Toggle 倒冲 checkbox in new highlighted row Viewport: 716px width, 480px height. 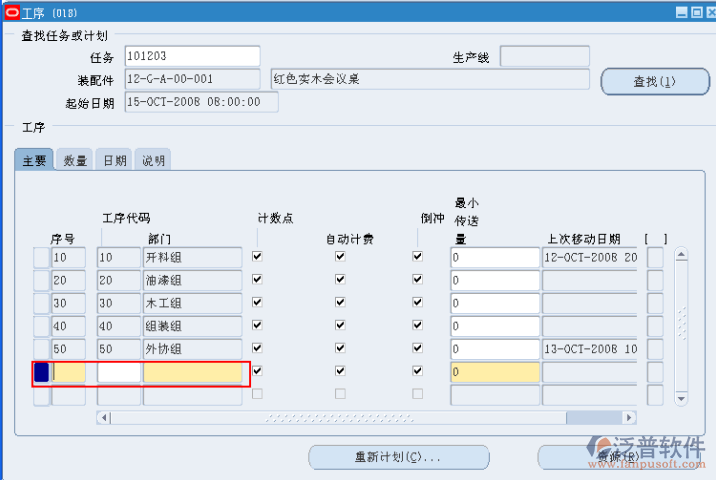tap(417, 371)
